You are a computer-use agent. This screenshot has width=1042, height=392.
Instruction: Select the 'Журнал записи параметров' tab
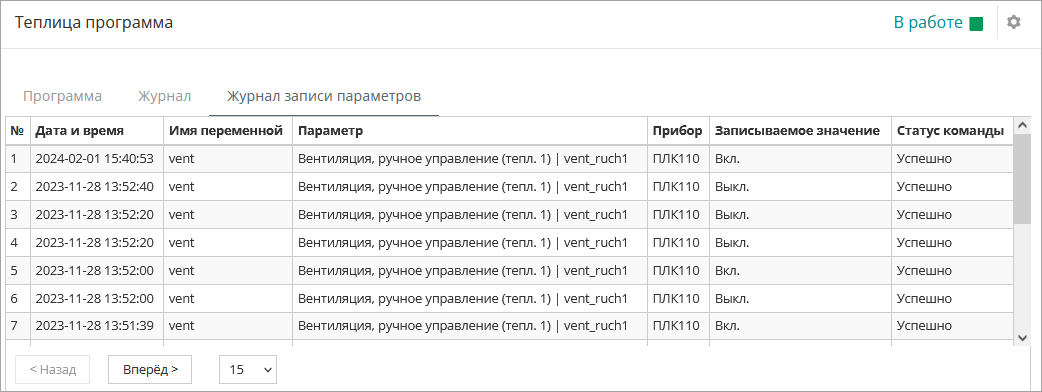pos(324,96)
